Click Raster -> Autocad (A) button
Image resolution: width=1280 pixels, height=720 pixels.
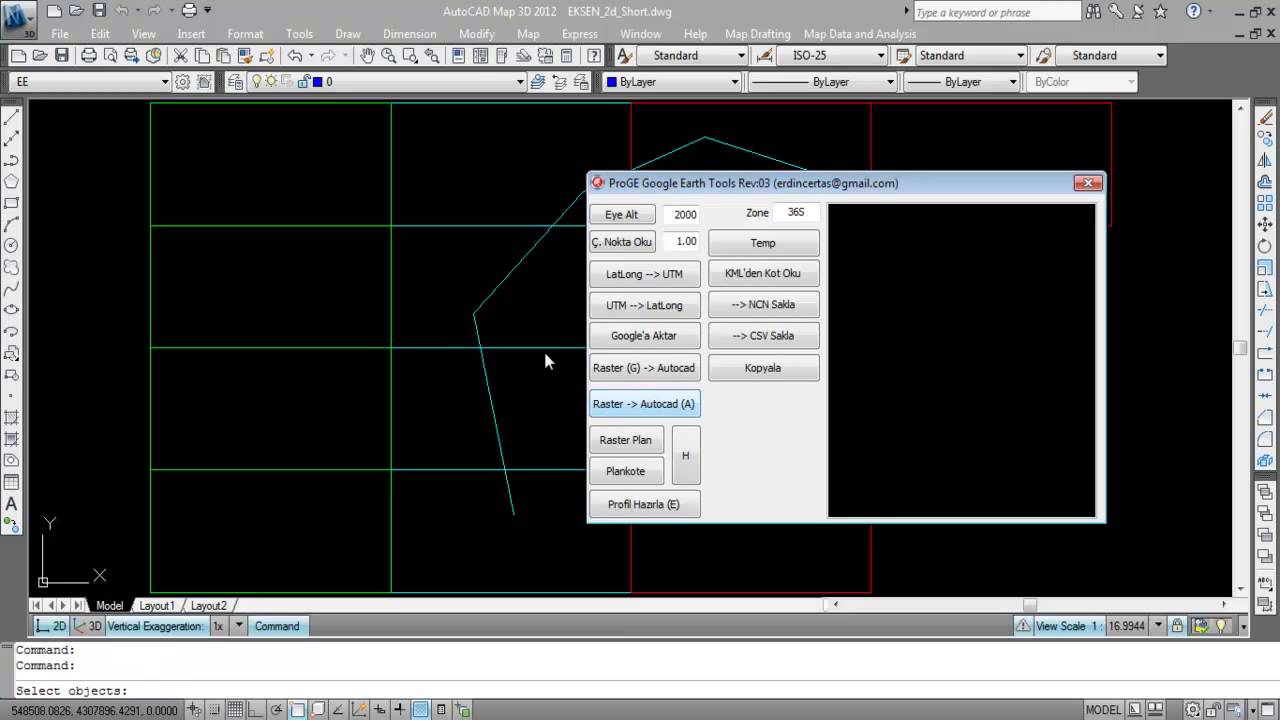pos(645,404)
